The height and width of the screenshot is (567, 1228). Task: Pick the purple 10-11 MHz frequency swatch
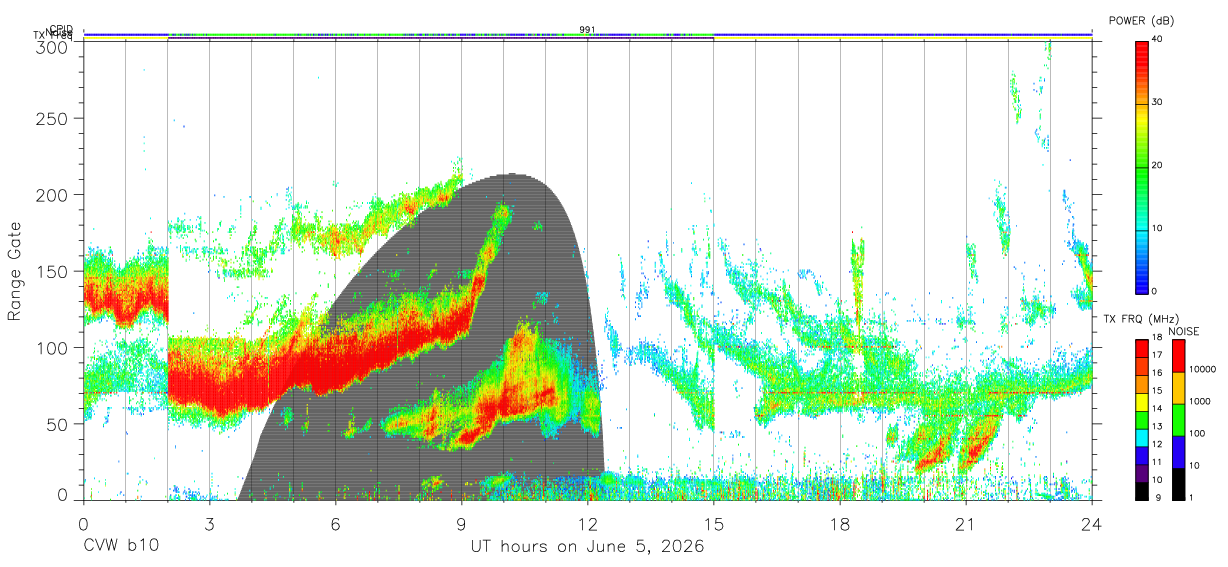point(1142,472)
